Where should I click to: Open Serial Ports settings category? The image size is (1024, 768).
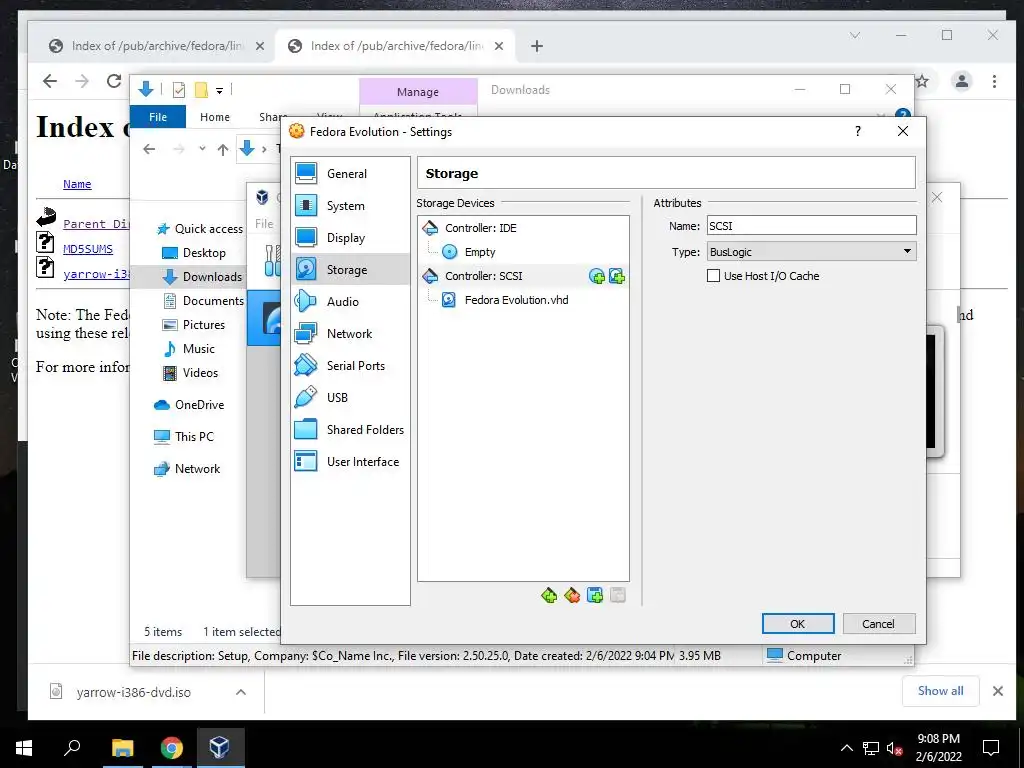350,365
